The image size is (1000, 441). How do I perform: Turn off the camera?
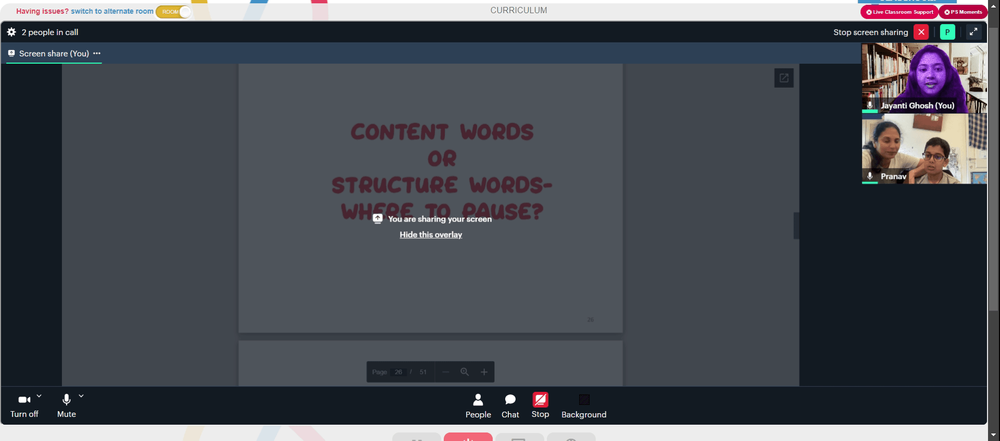tap(24, 406)
